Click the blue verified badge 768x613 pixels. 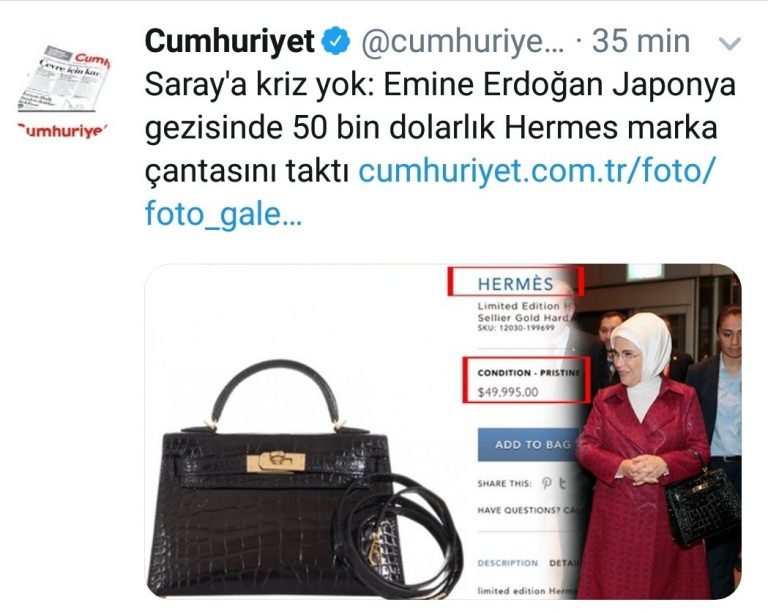click(x=336, y=41)
